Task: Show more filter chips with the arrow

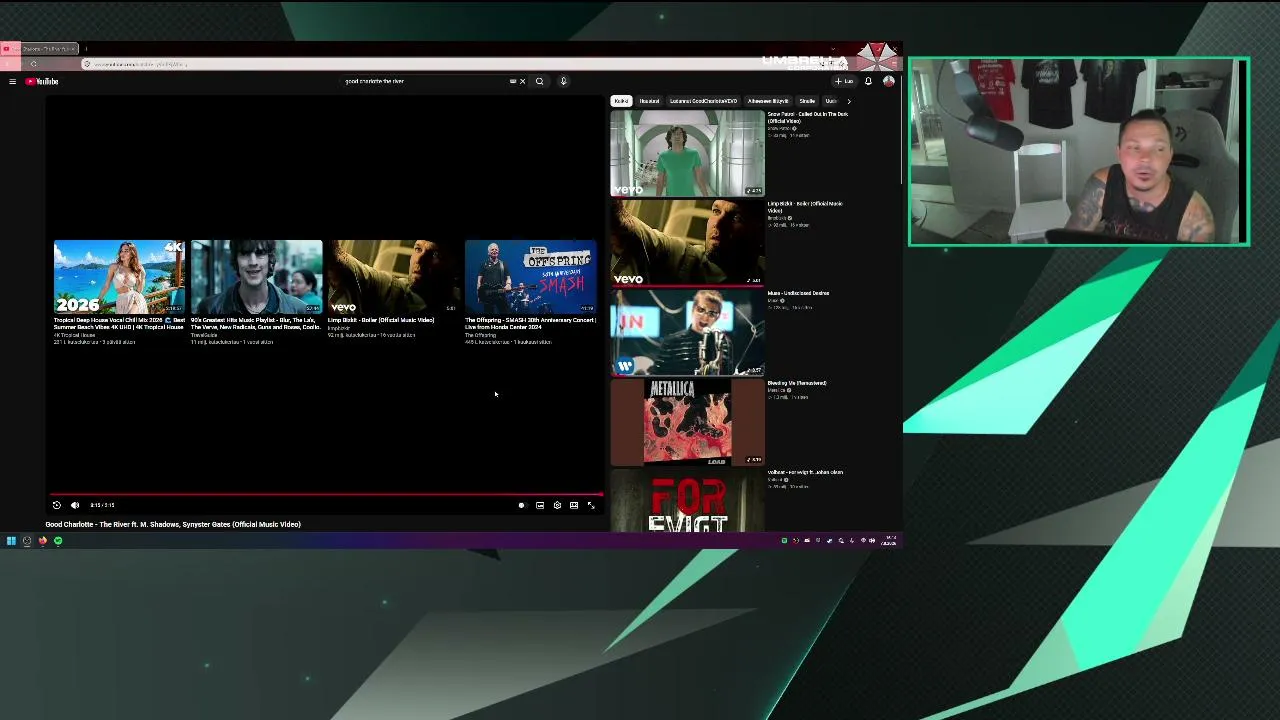Action: [x=849, y=101]
